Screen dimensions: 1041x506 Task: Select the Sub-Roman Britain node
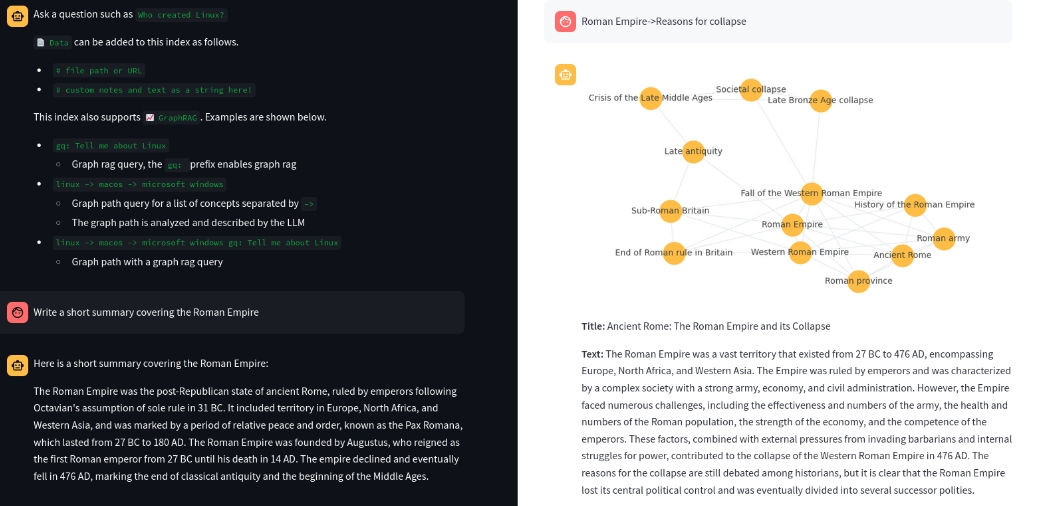670,211
